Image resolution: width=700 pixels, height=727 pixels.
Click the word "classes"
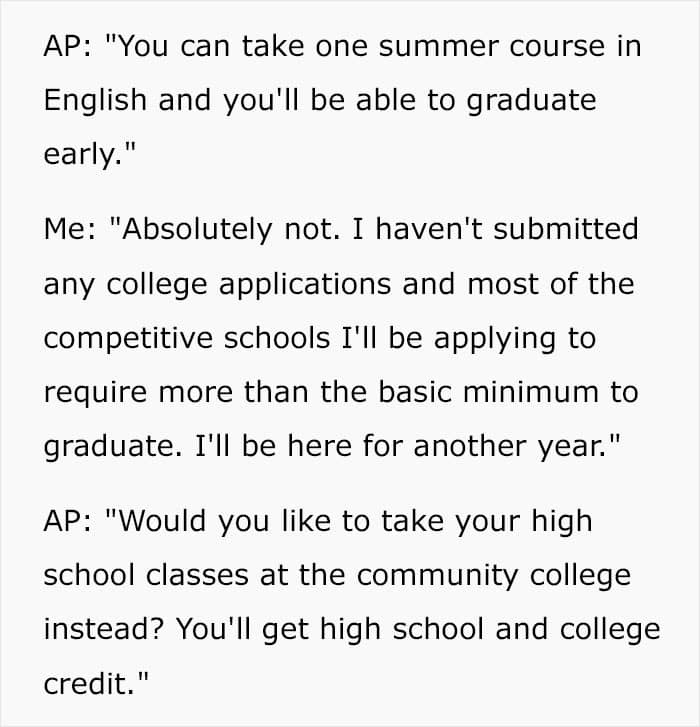coord(197,575)
